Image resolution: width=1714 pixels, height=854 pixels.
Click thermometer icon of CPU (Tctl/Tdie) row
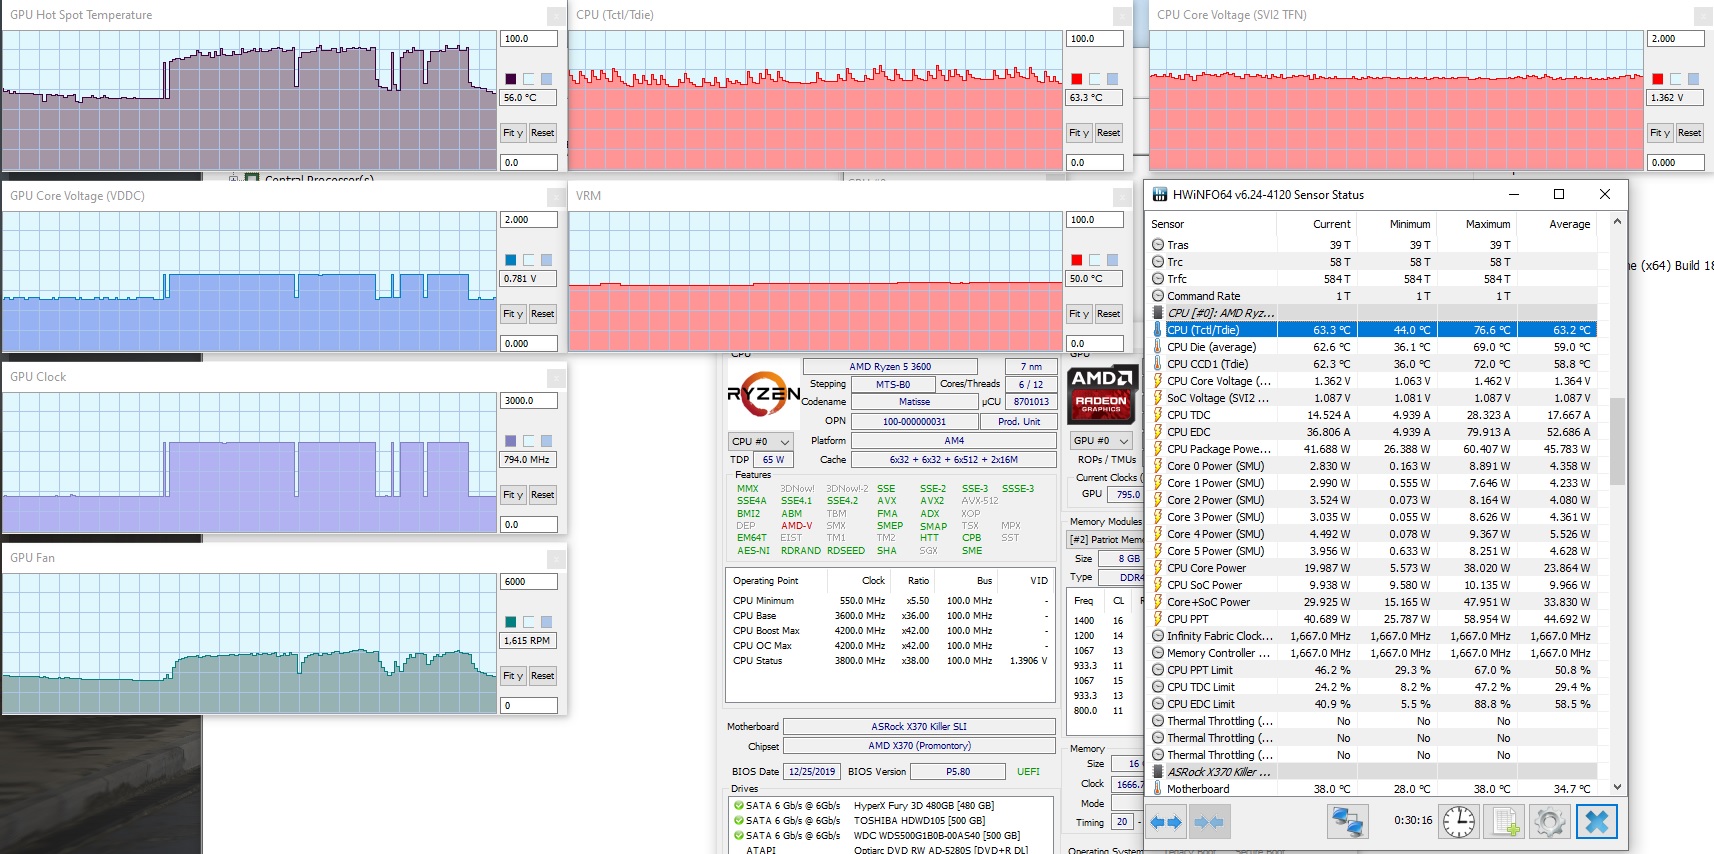point(1158,330)
